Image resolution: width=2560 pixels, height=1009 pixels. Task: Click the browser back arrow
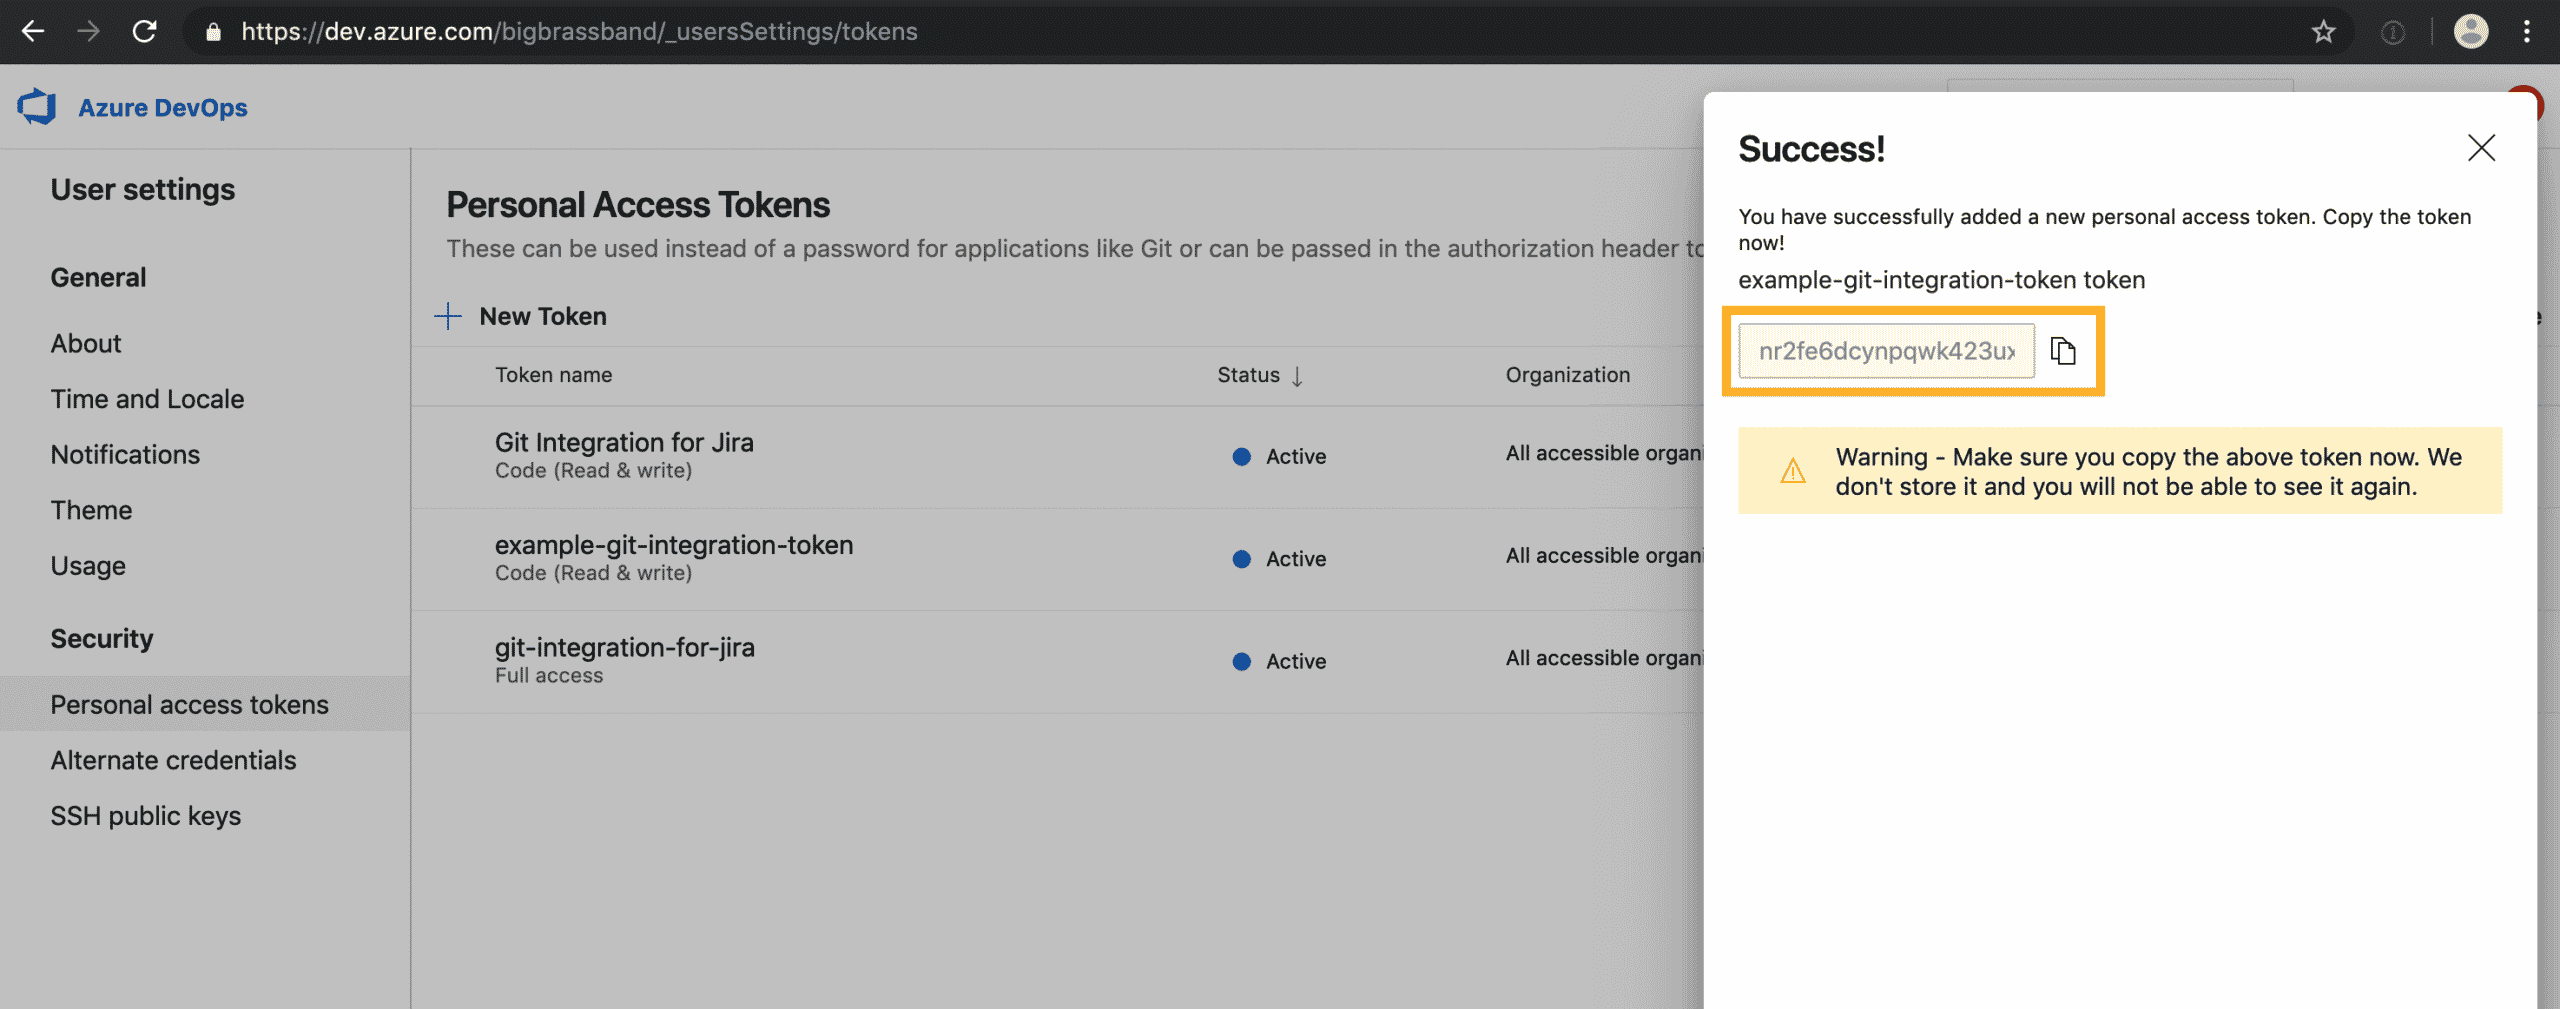coord(33,32)
